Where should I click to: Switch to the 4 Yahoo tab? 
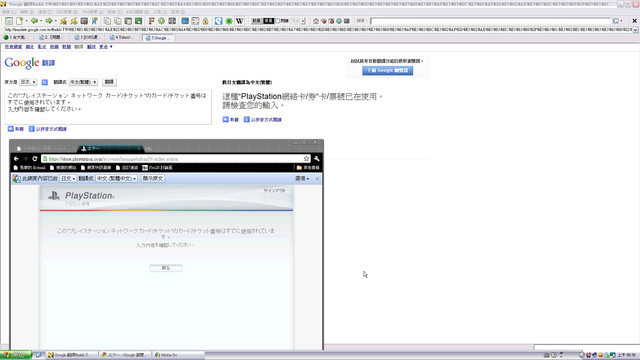tap(122, 37)
